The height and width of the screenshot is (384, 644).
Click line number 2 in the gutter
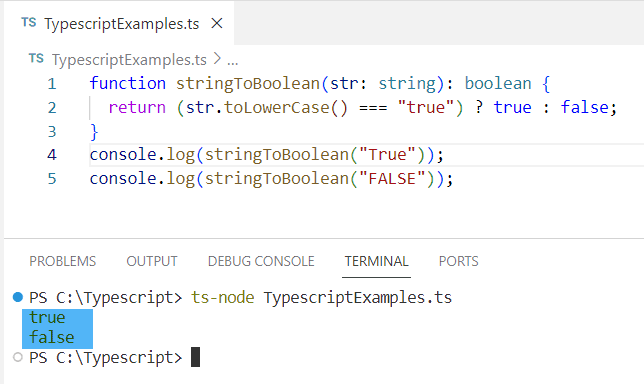[52, 108]
